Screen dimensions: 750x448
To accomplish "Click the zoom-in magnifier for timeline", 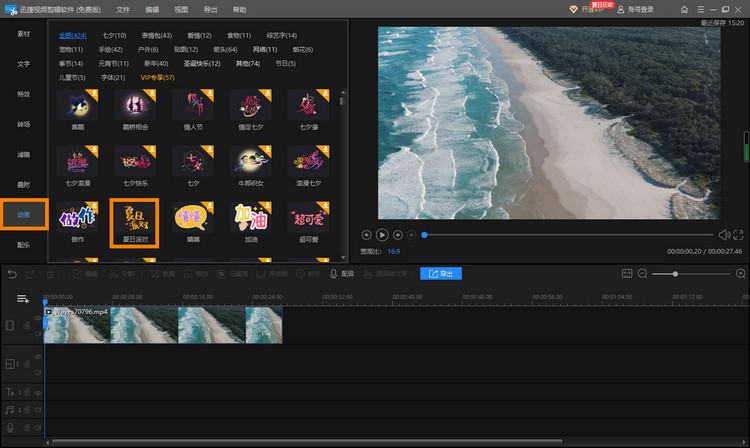I will [x=740, y=273].
